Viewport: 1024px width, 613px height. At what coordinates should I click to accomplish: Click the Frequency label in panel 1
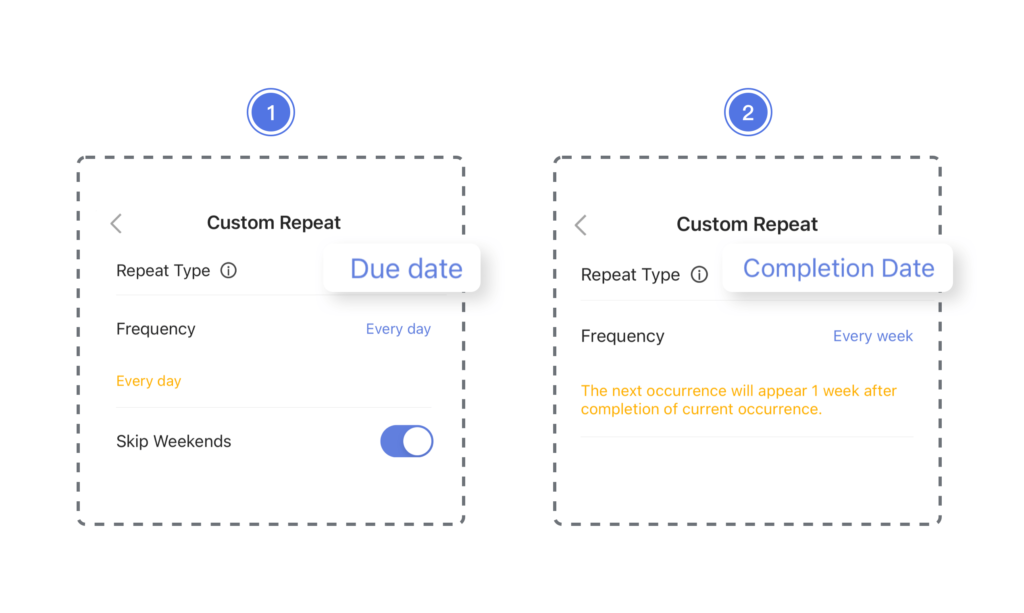[156, 329]
